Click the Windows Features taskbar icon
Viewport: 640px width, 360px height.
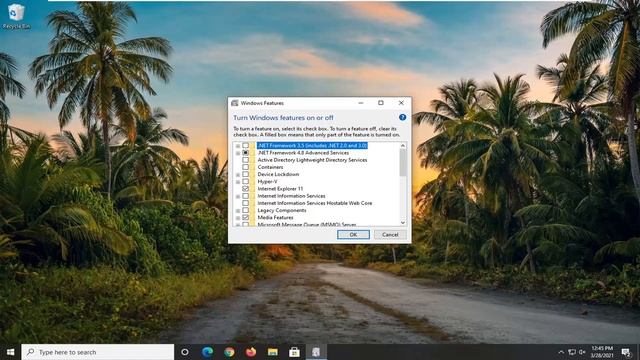tap(316, 352)
